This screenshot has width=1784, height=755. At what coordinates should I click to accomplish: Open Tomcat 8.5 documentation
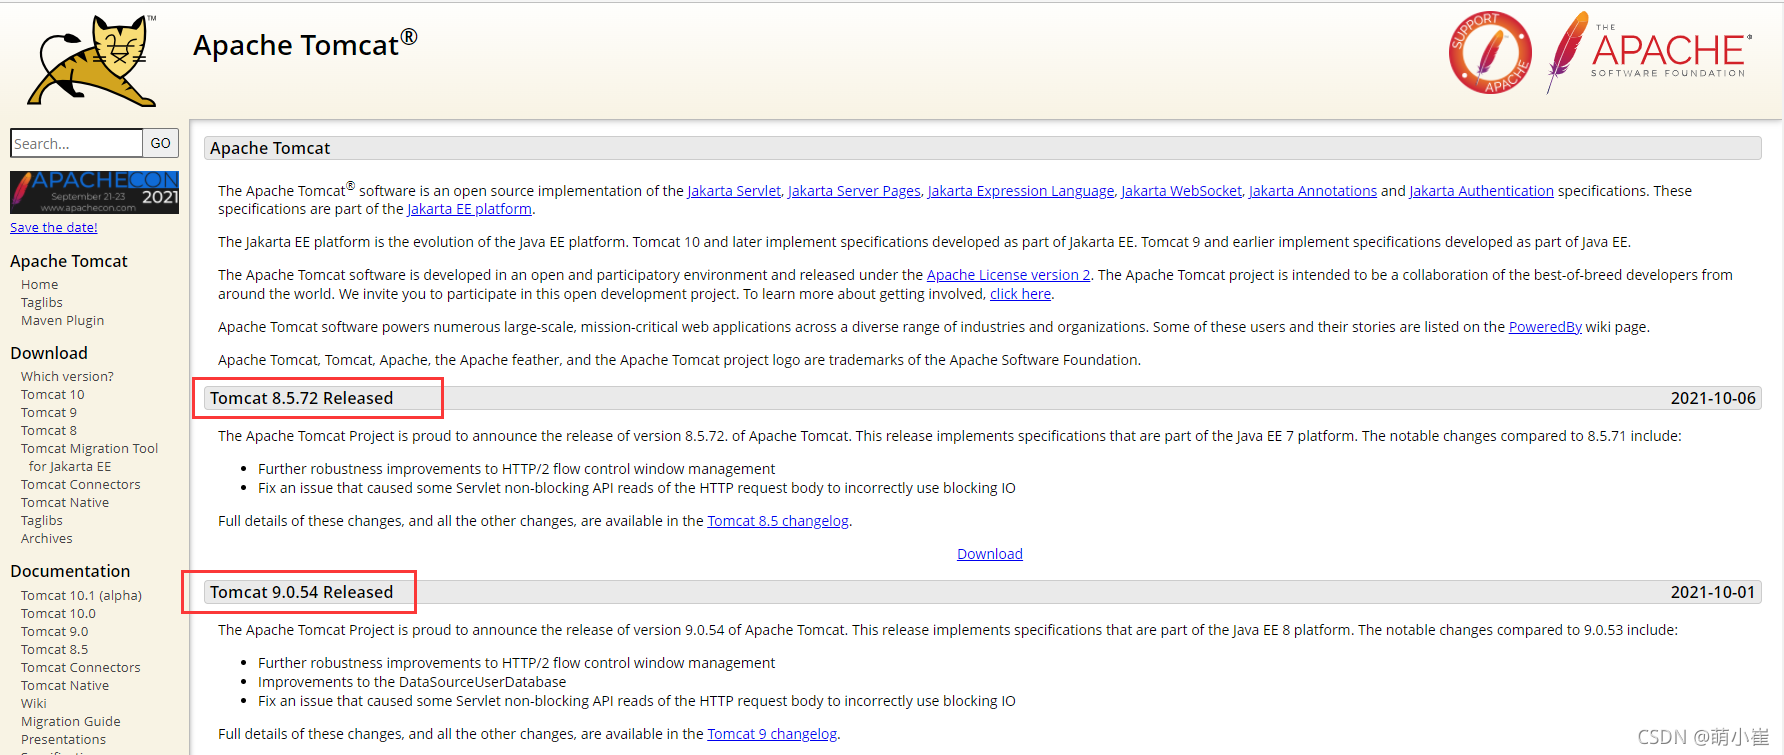55,650
